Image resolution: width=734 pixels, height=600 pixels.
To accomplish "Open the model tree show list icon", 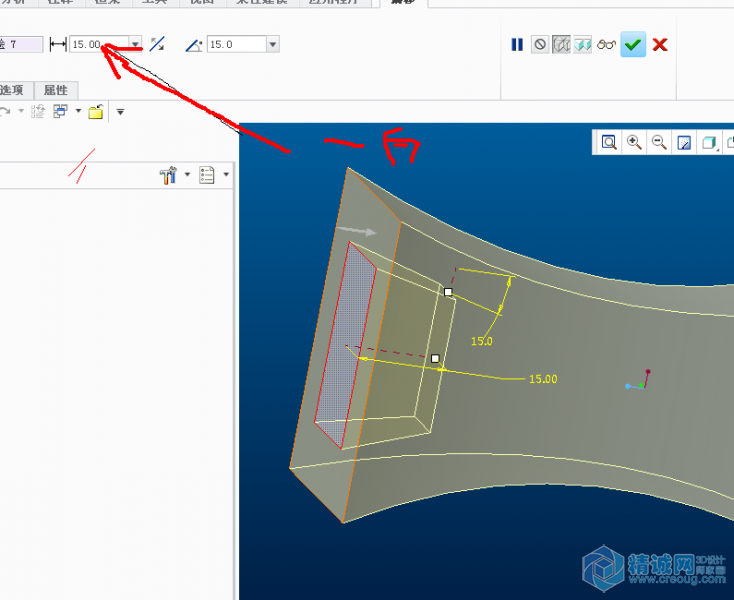I will 206,175.
